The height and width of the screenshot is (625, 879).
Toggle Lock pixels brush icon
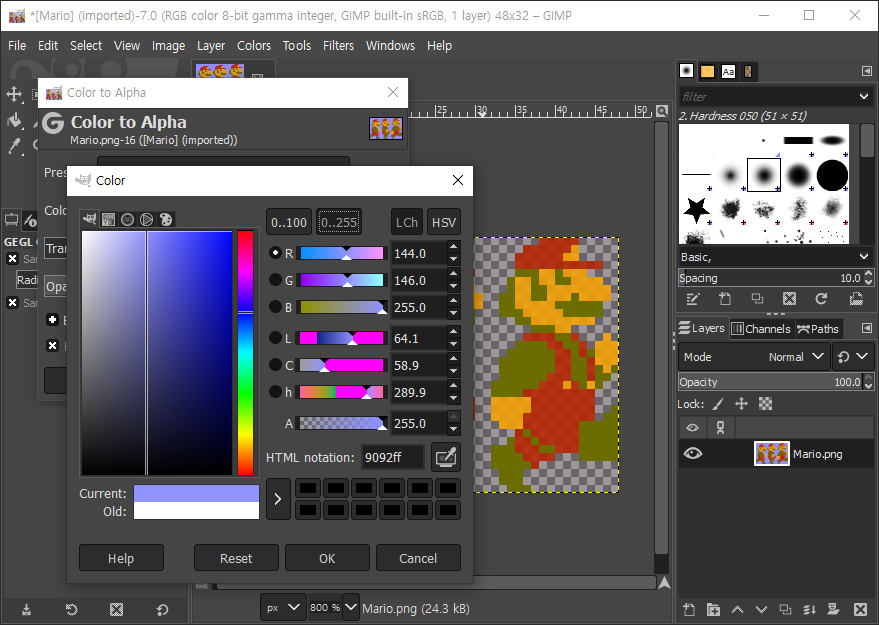(718, 404)
